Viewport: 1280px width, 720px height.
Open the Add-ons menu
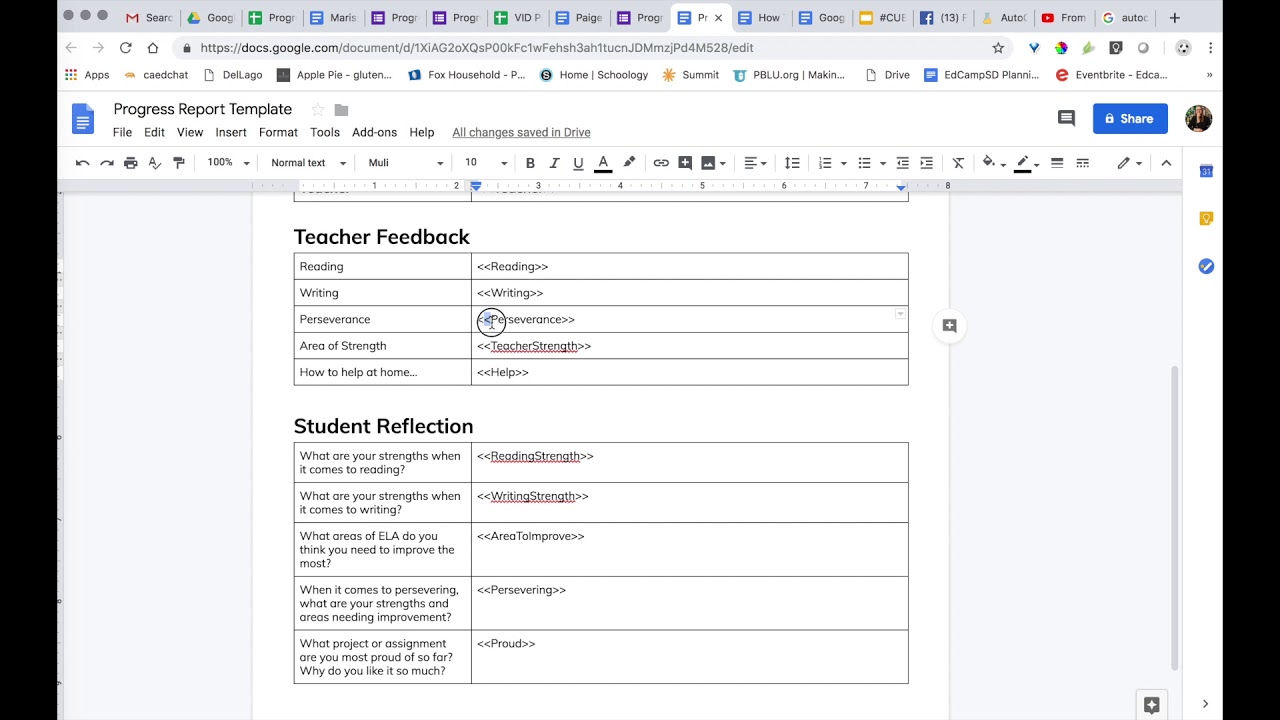pyautogui.click(x=374, y=132)
